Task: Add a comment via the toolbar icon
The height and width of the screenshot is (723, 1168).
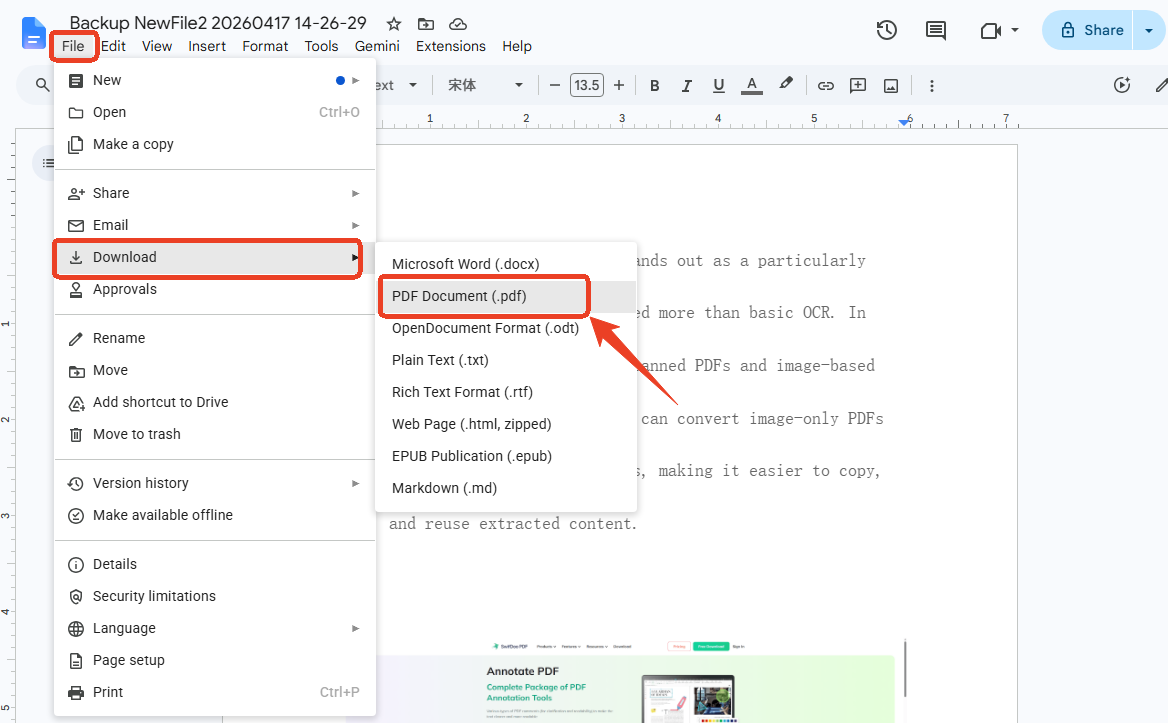Action: point(858,86)
